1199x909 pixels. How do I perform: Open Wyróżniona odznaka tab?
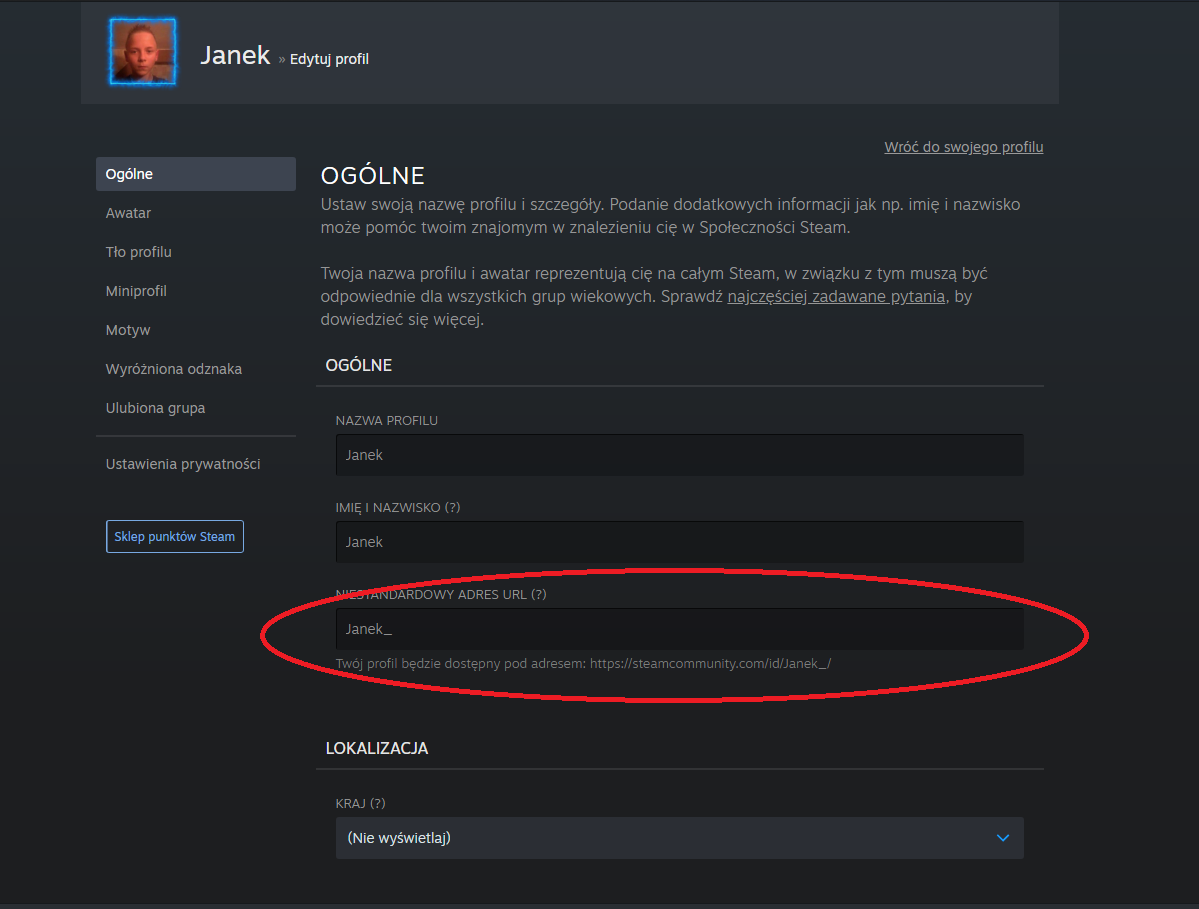[x=174, y=369]
